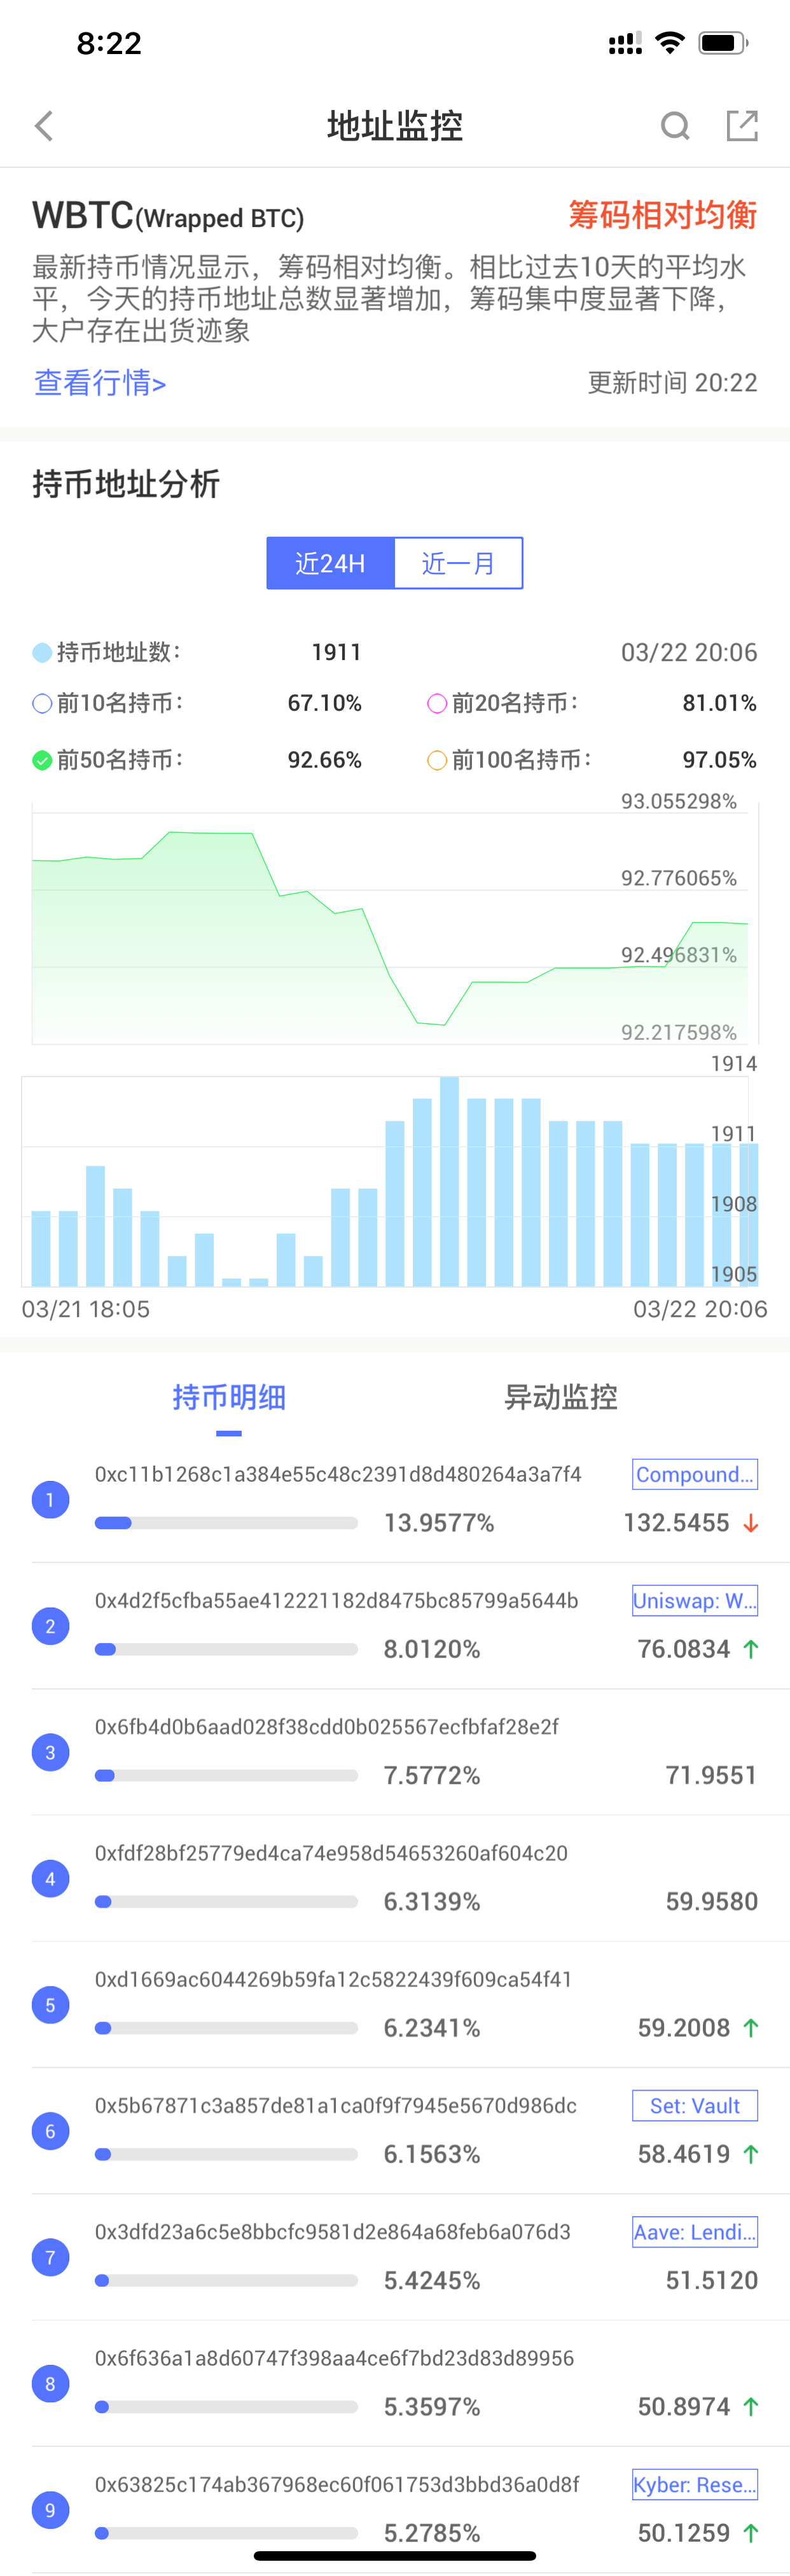Tap the 03/21 18:05 chart start label
This screenshot has width=790, height=2576.
[x=86, y=1309]
